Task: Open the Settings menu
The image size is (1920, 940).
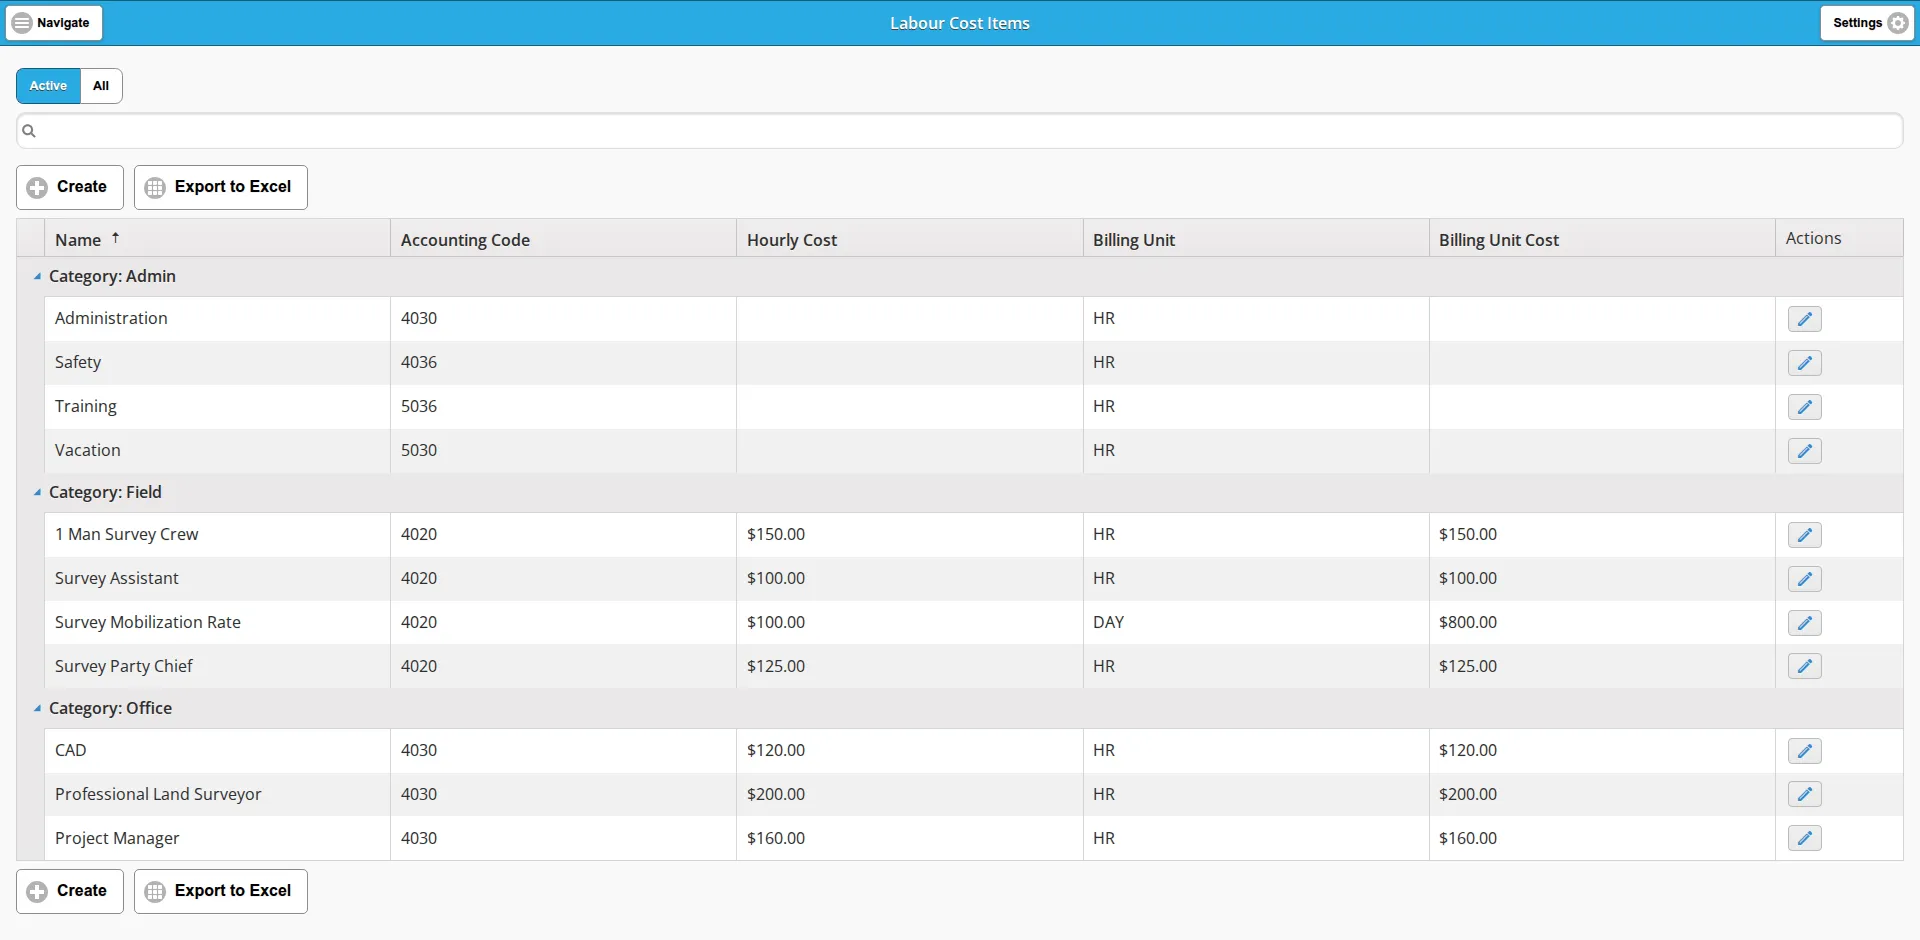Action: 1866,23
